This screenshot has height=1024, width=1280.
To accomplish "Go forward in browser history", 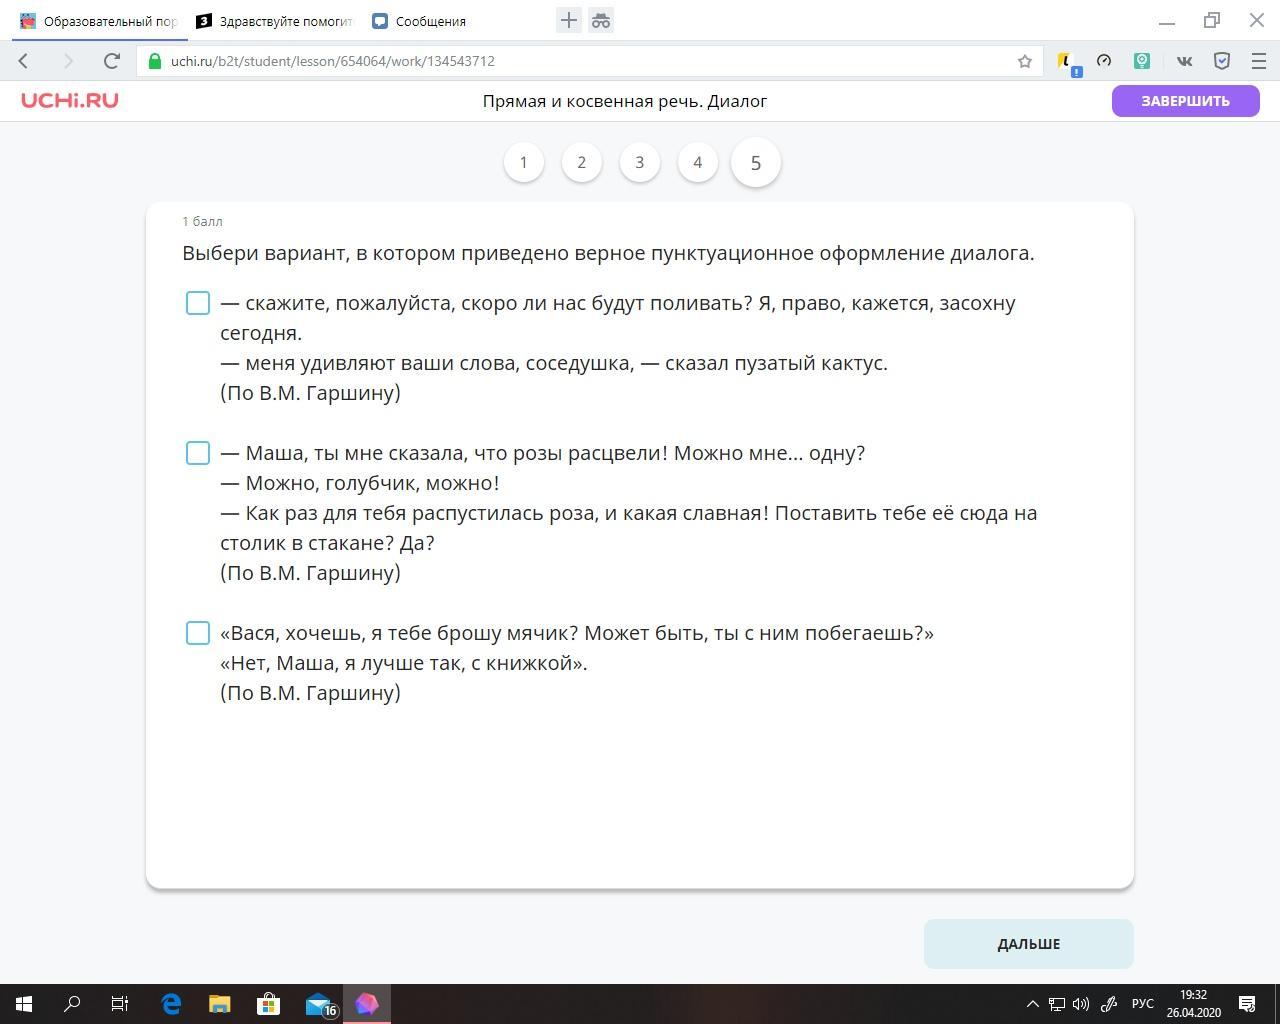I will pyautogui.click(x=68, y=61).
